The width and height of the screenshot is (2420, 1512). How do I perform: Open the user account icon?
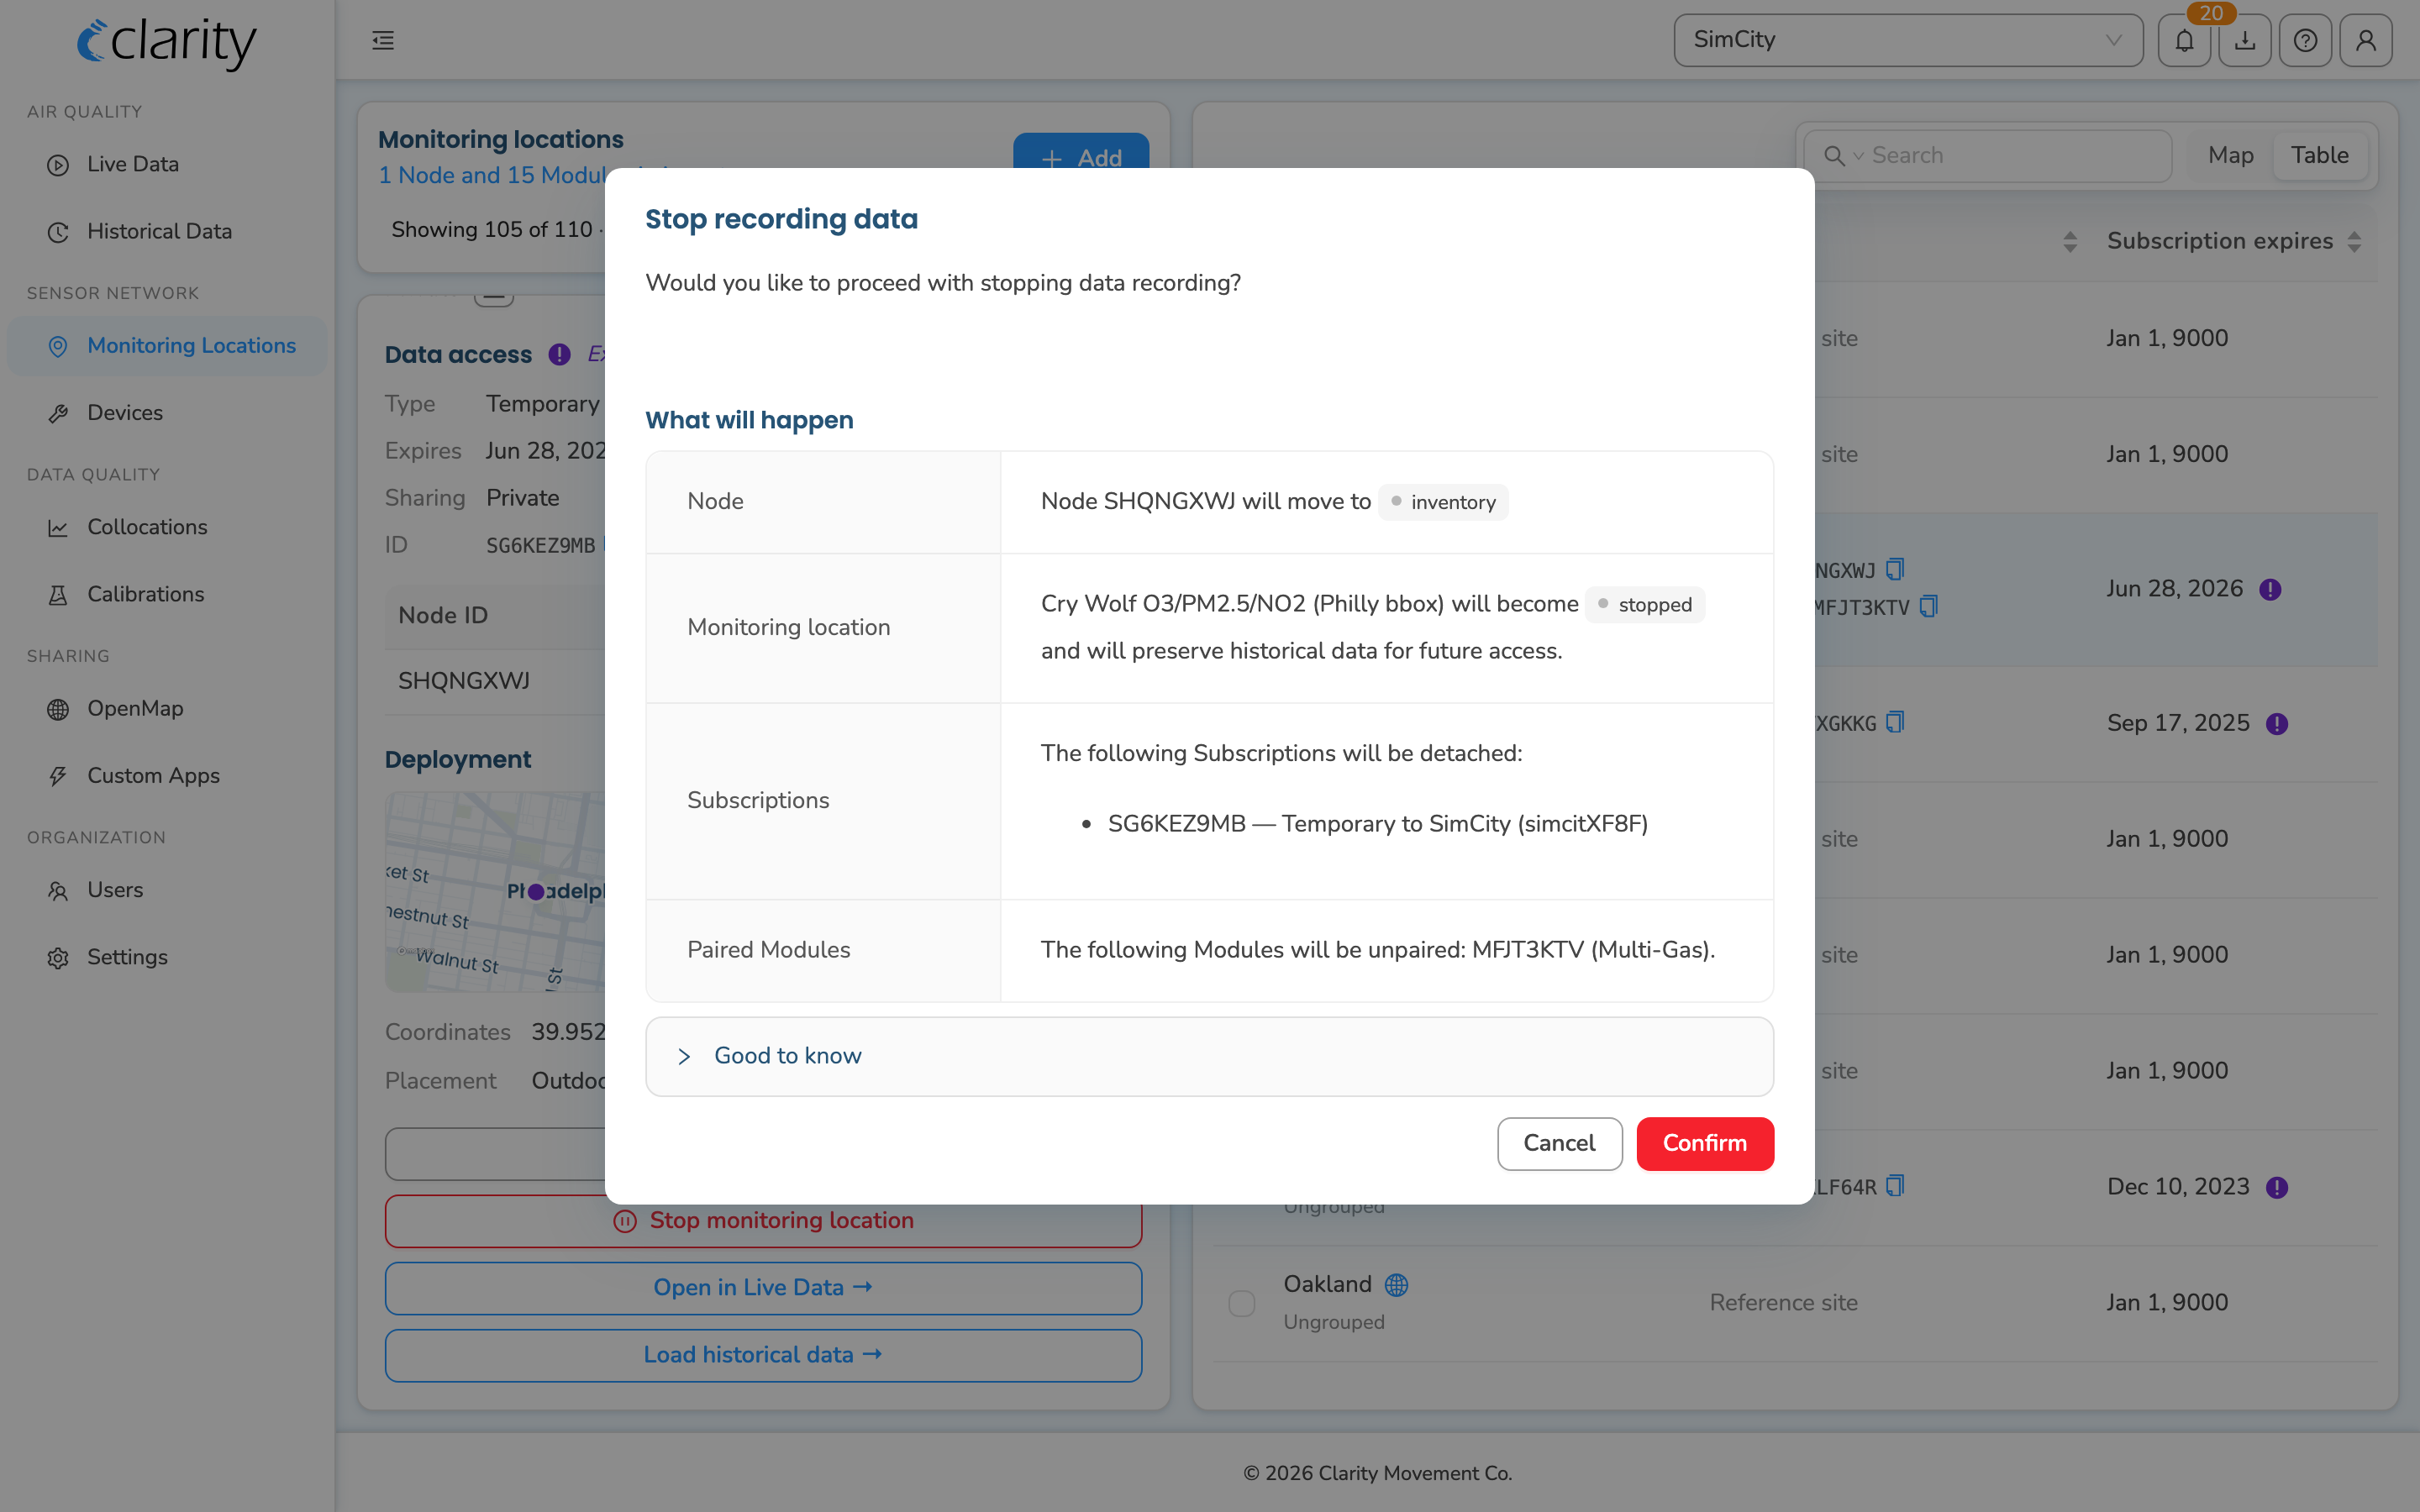[x=2366, y=41]
